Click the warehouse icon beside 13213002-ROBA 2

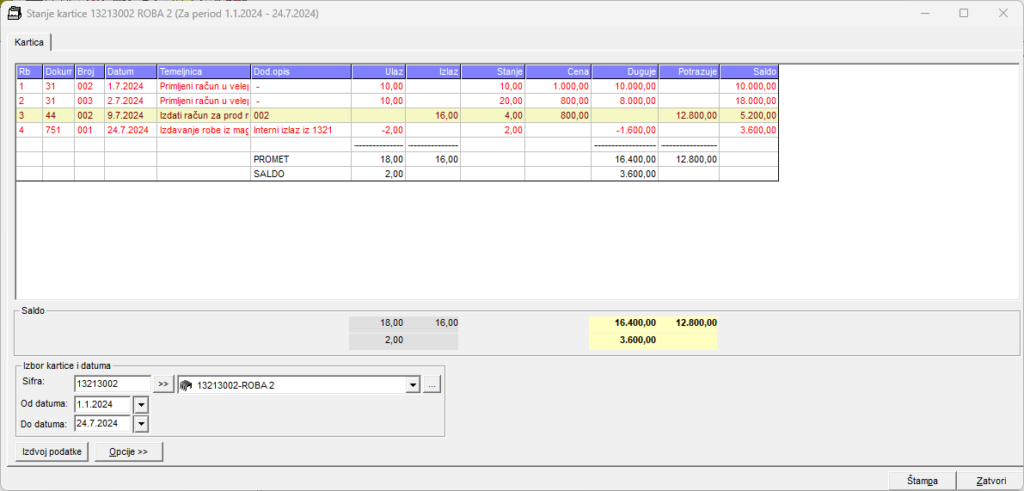coord(186,384)
